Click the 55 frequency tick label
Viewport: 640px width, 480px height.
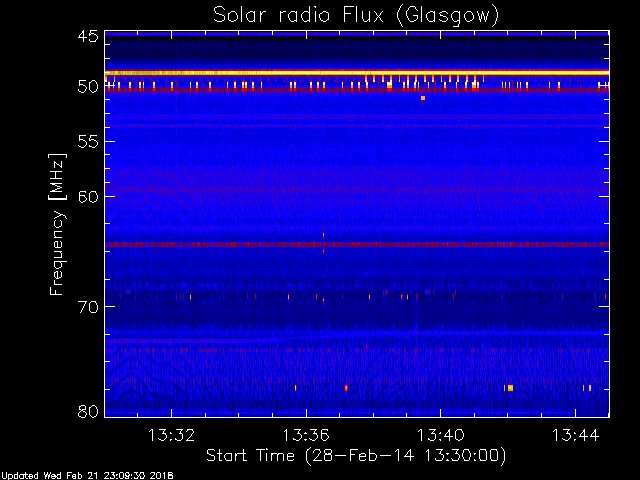pyautogui.click(x=88, y=142)
